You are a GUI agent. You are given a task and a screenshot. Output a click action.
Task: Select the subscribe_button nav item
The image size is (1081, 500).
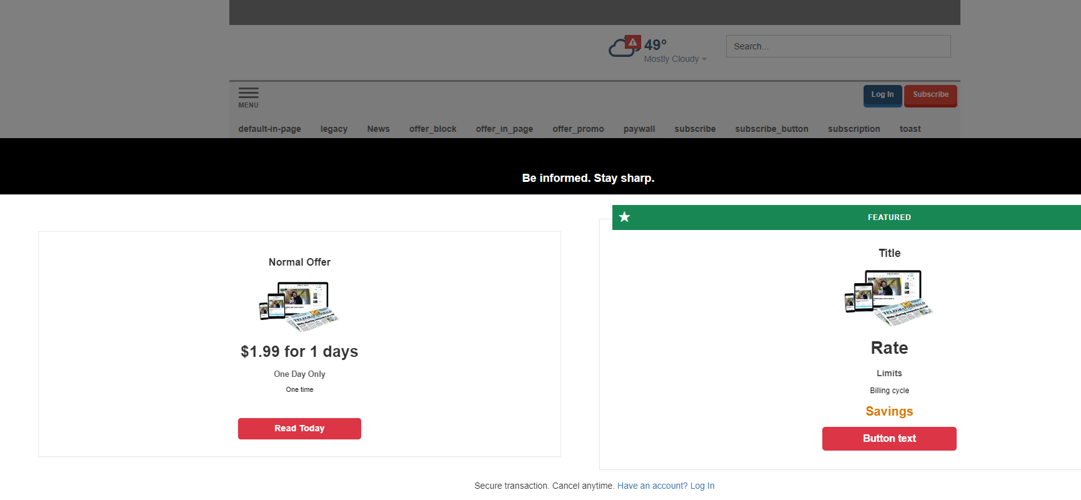tap(771, 129)
